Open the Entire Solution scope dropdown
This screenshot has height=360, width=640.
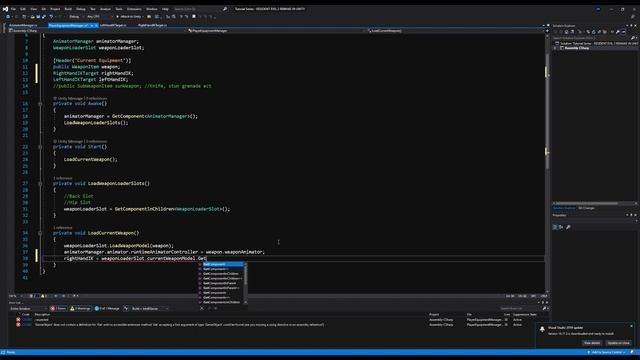29,309
